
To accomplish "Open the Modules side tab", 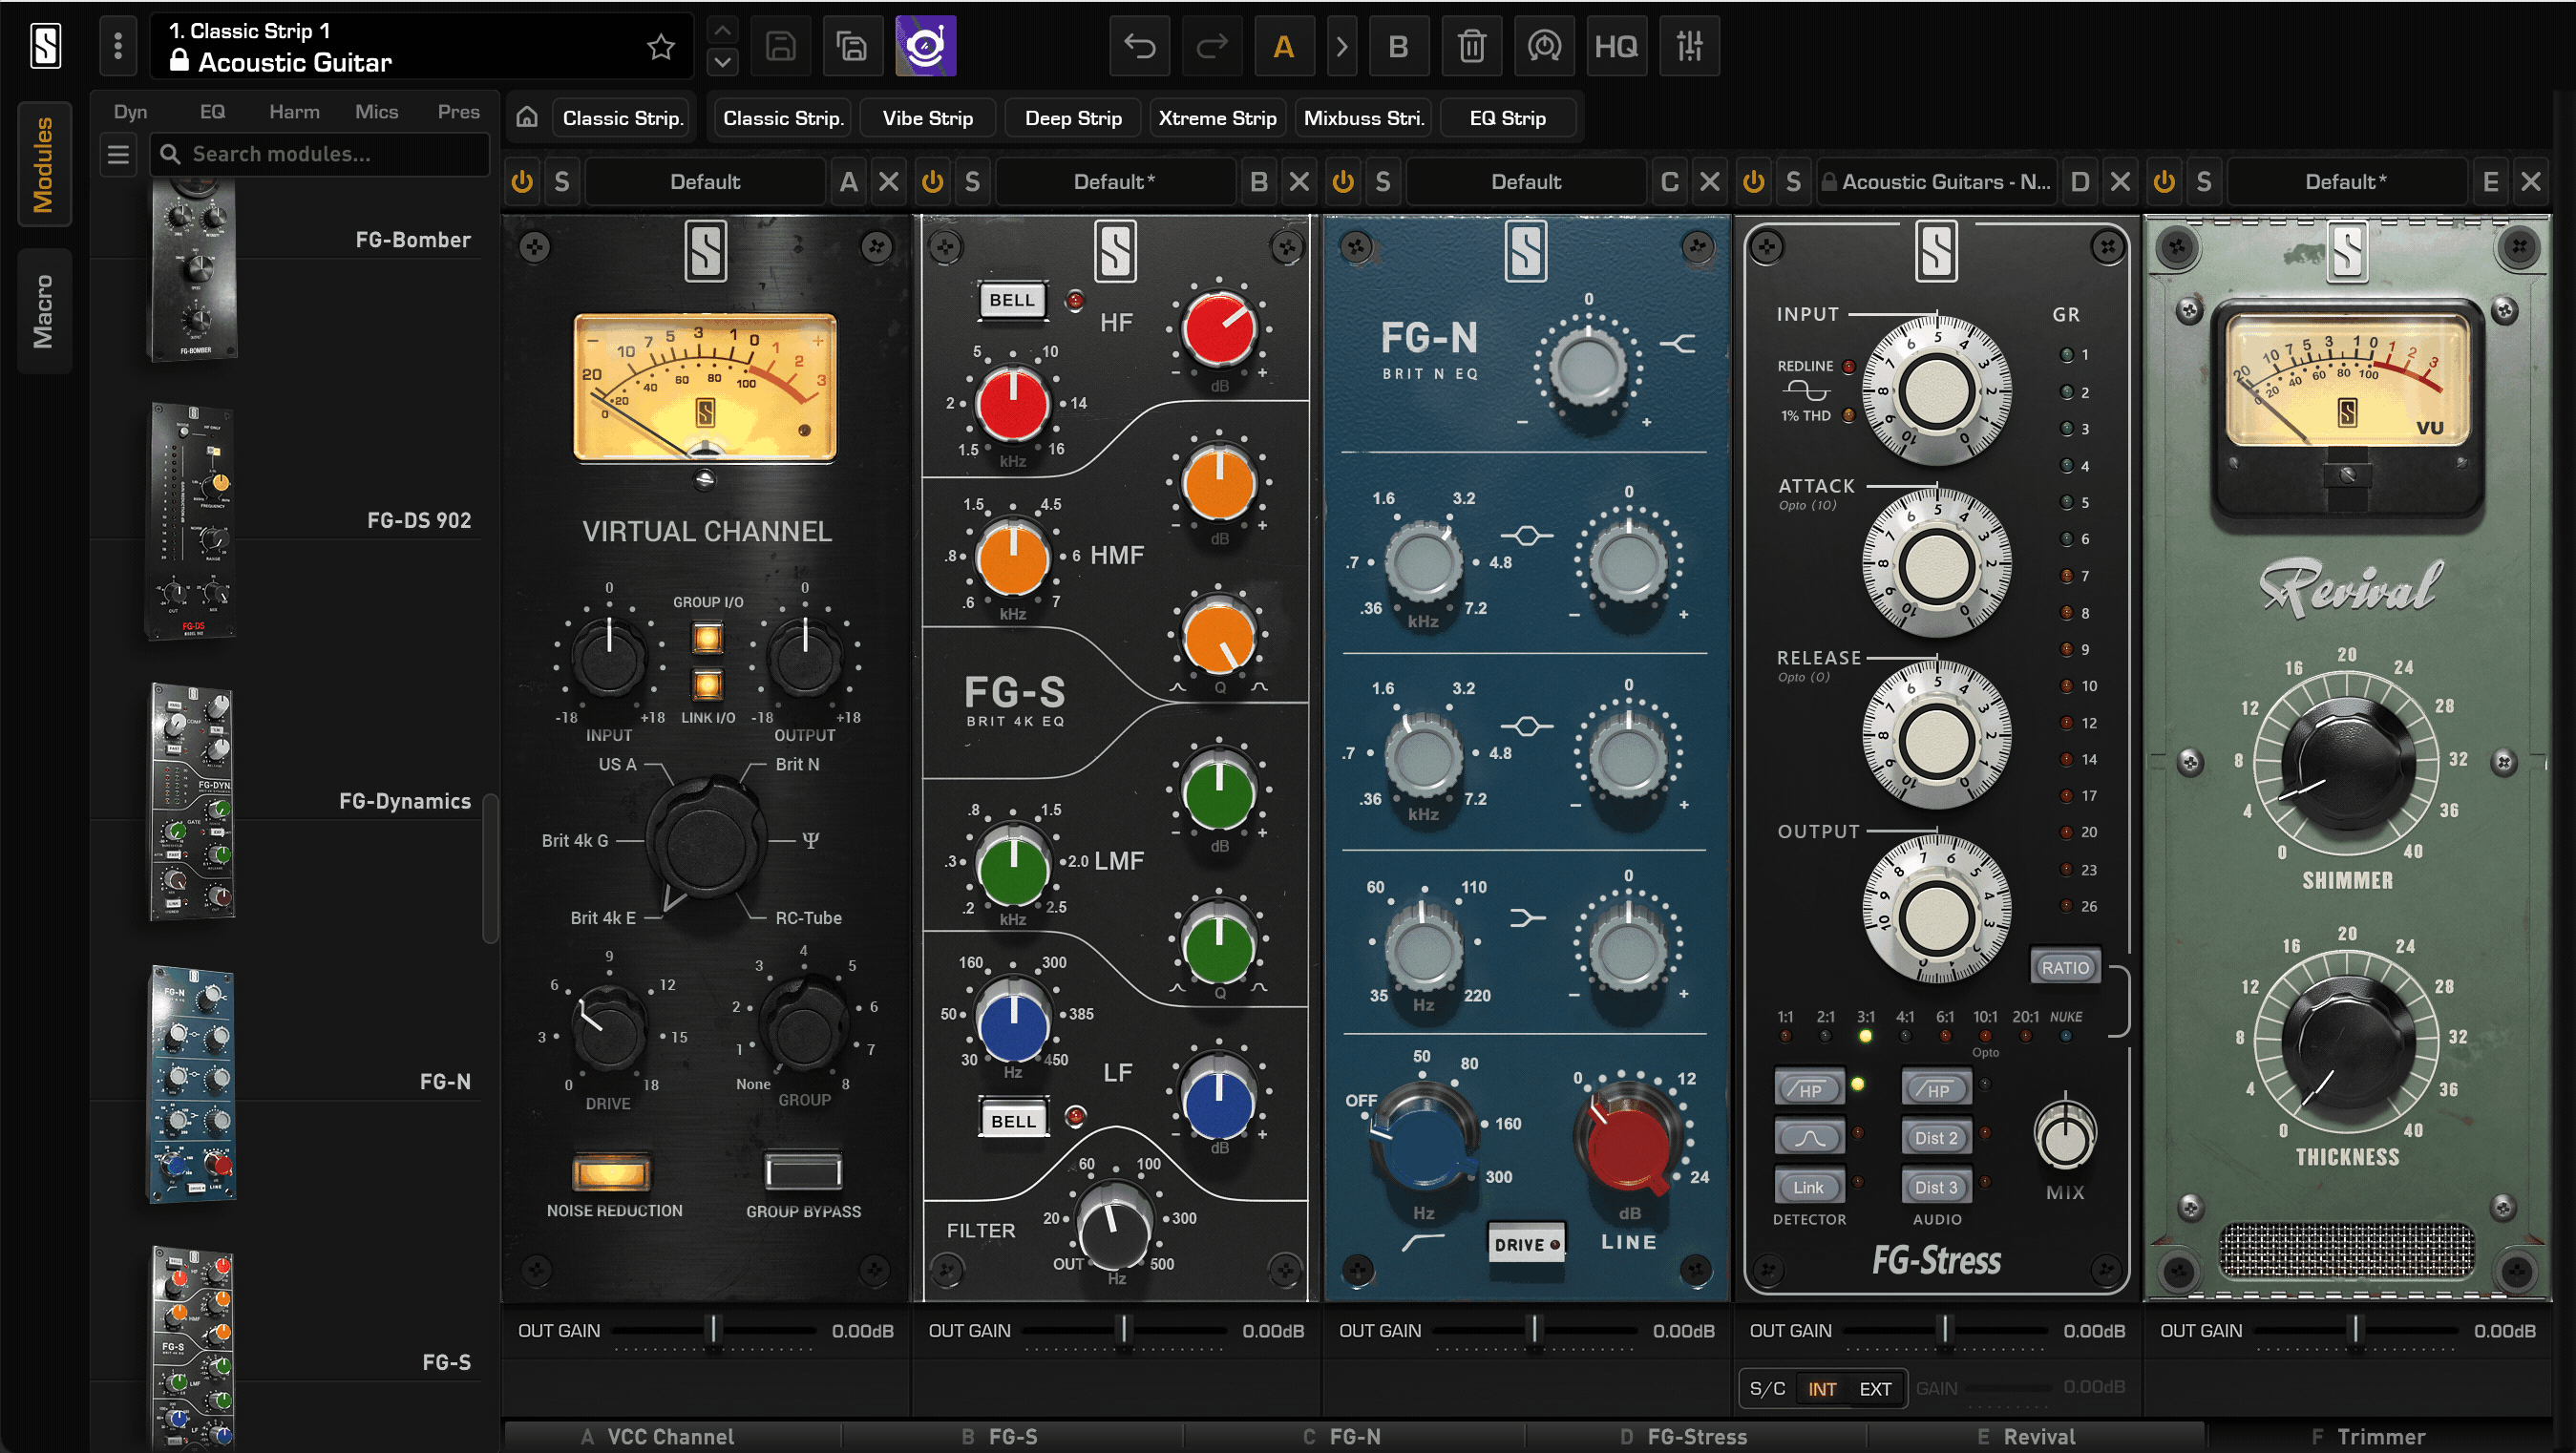I will (x=44, y=164).
